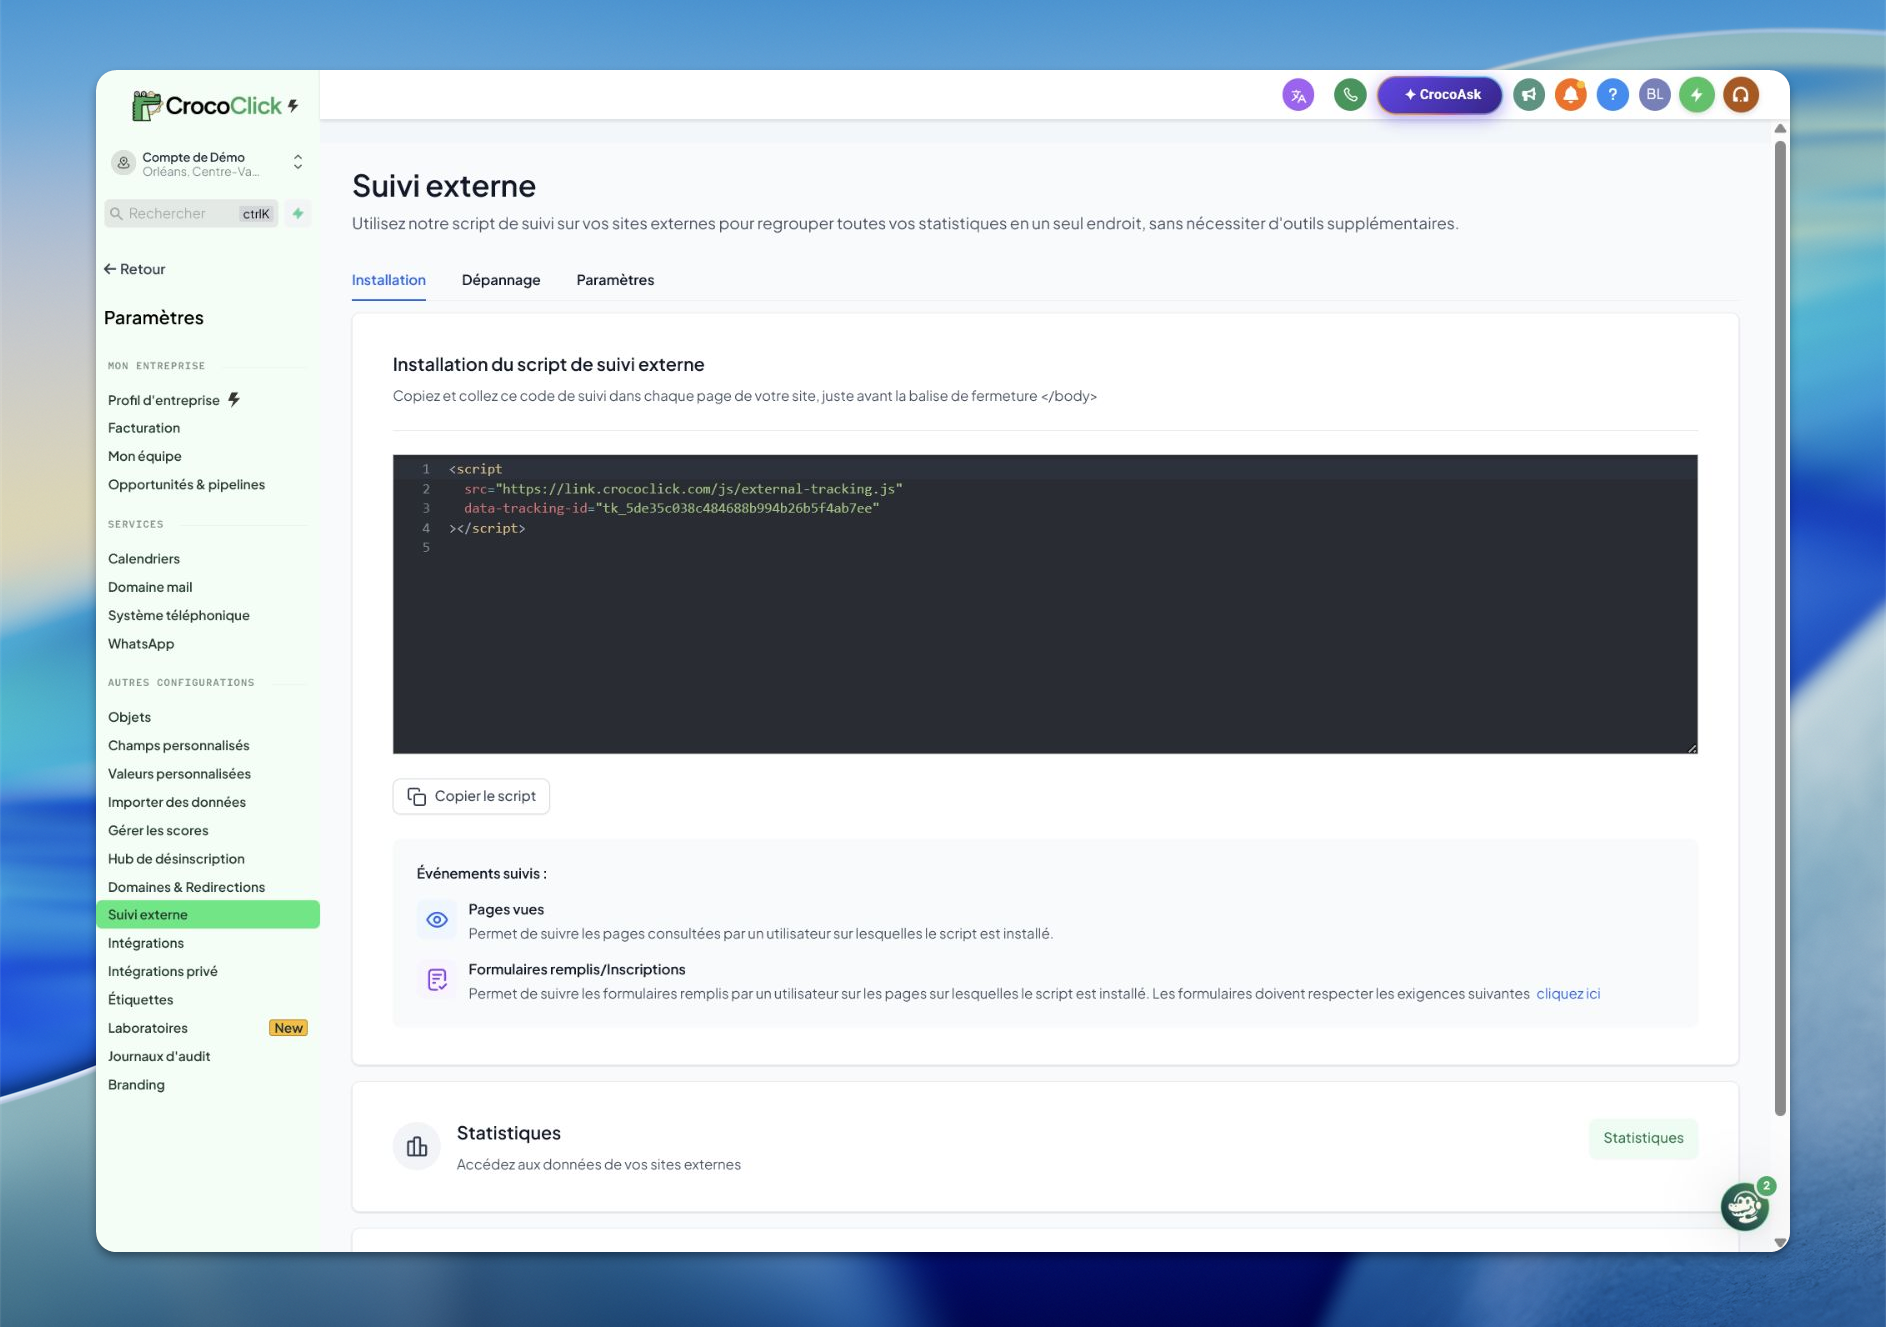This screenshot has height=1327, width=1886.
Task: Click inside the tracking script code editor
Action: (1045, 604)
